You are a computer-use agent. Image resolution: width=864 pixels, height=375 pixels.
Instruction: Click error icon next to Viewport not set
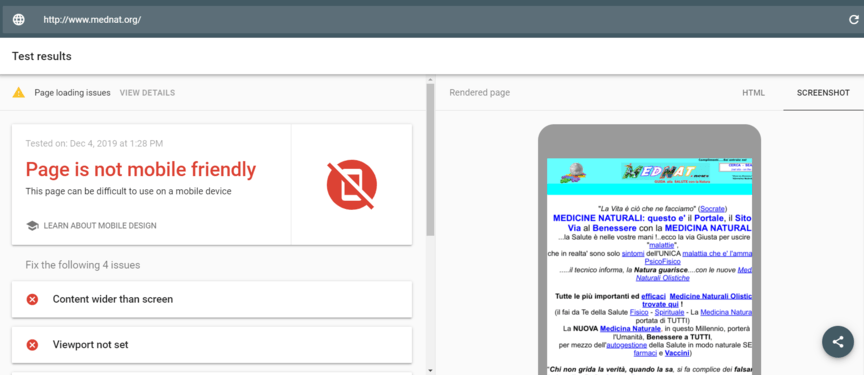click(33, 345)
